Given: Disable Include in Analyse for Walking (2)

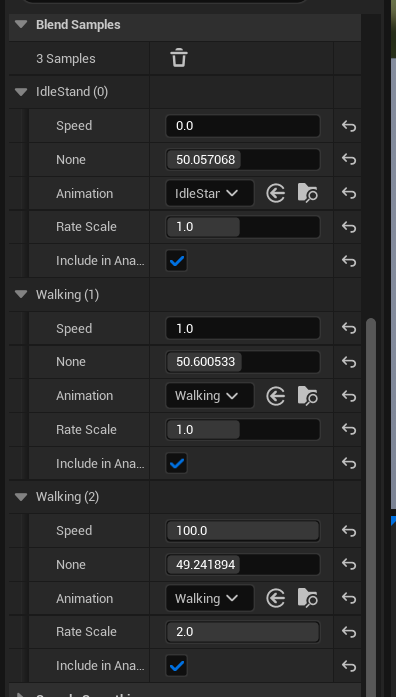Looking at the screenshot, I should 177,665.
